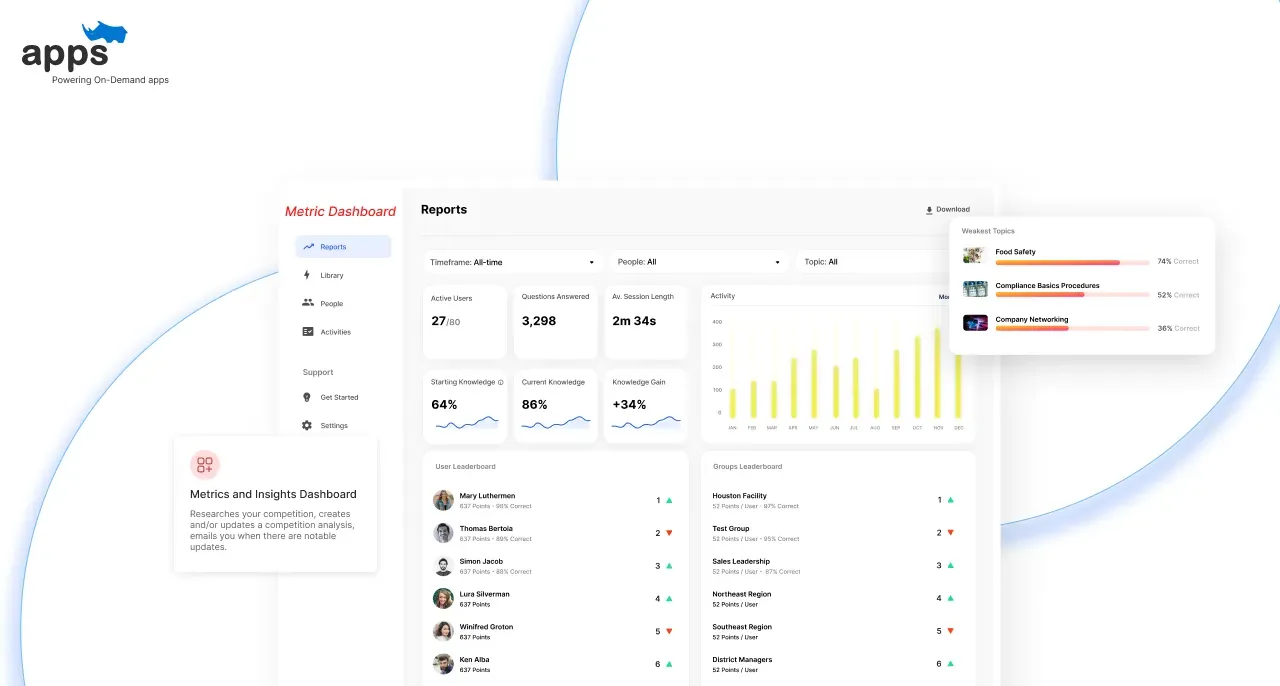
Task: Click the up arrow for Northeast Region
Action: [950, 598]
